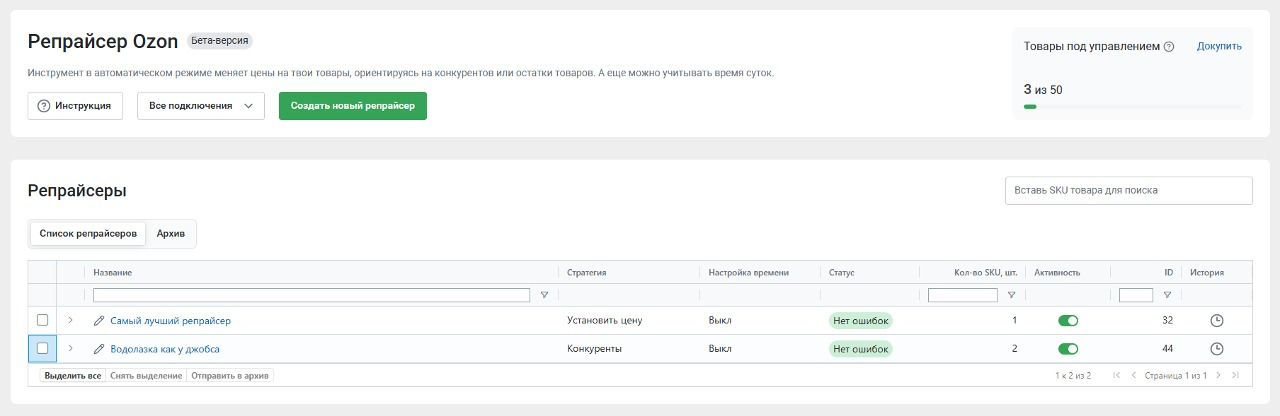Open the Инструкция help button

pos(75,106)
